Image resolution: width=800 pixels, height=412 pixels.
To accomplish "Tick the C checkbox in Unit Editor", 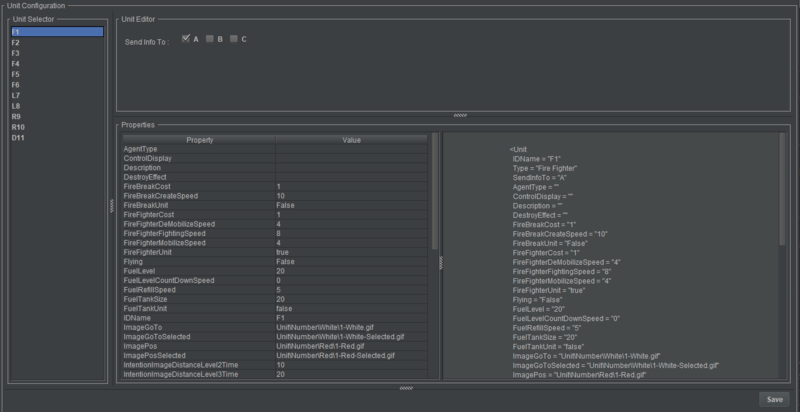I will tap(234, 39).
